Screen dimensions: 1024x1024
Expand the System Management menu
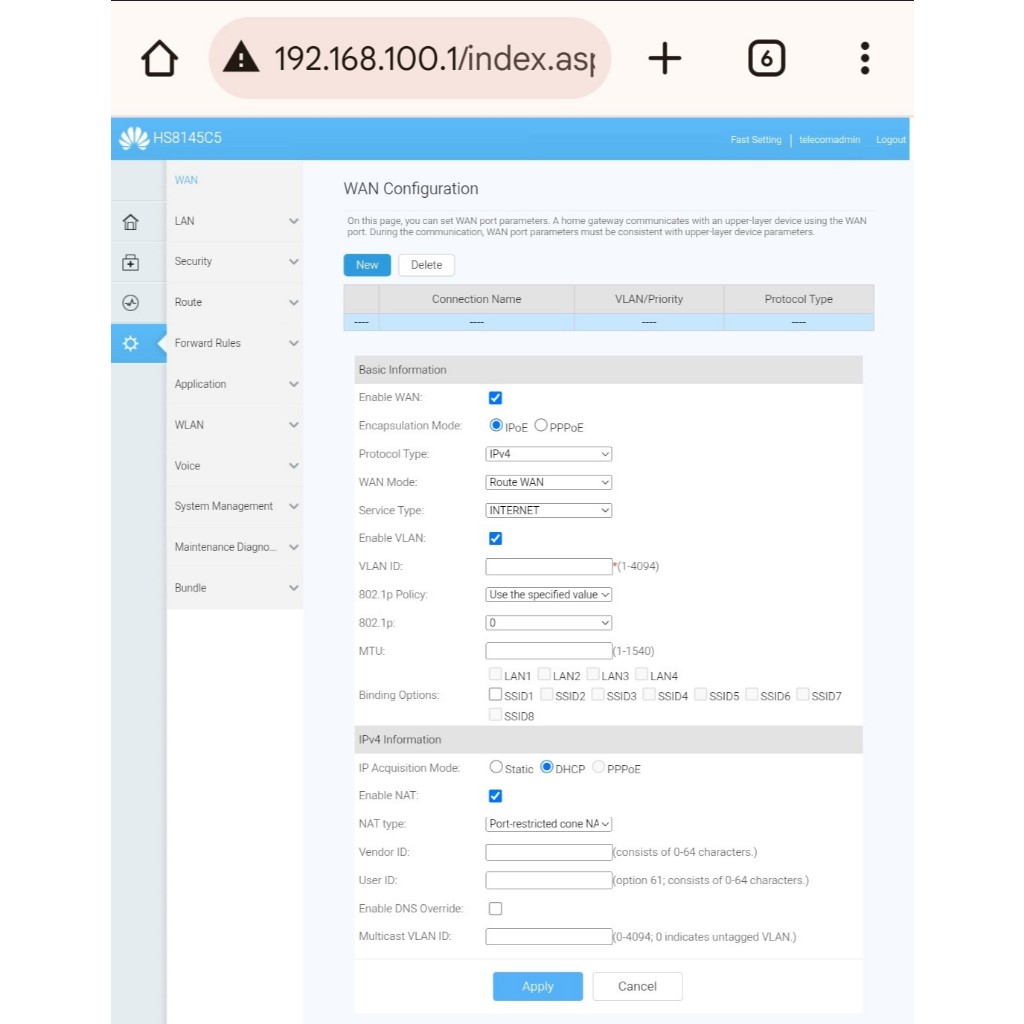[x=236, y=507]
